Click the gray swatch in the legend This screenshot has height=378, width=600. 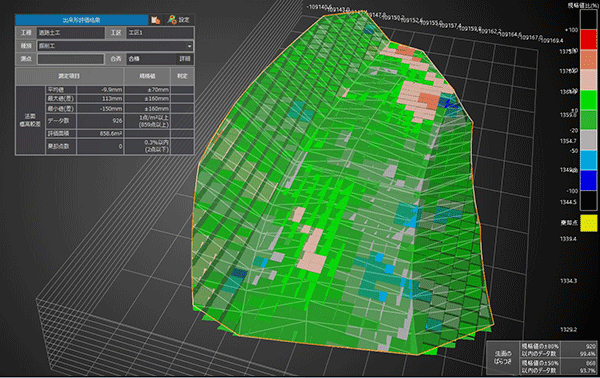(589, 140)
